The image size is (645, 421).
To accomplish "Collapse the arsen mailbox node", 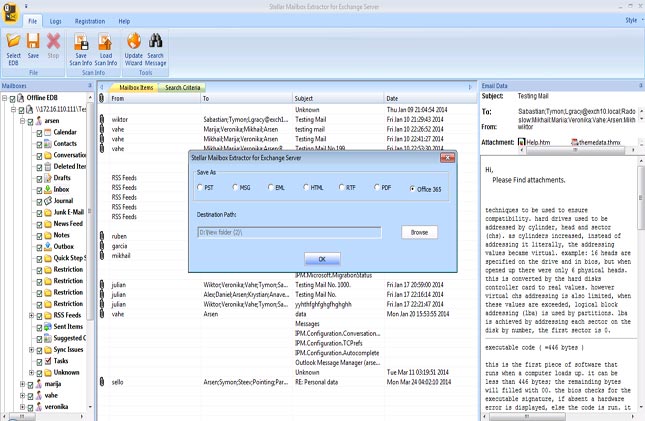I will pos(23,121).
